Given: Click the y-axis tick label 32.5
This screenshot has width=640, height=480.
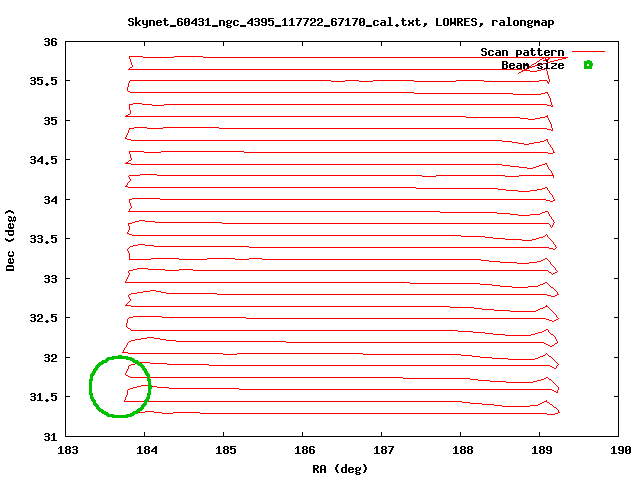Looking at the screenshot, I should (43, 318).
